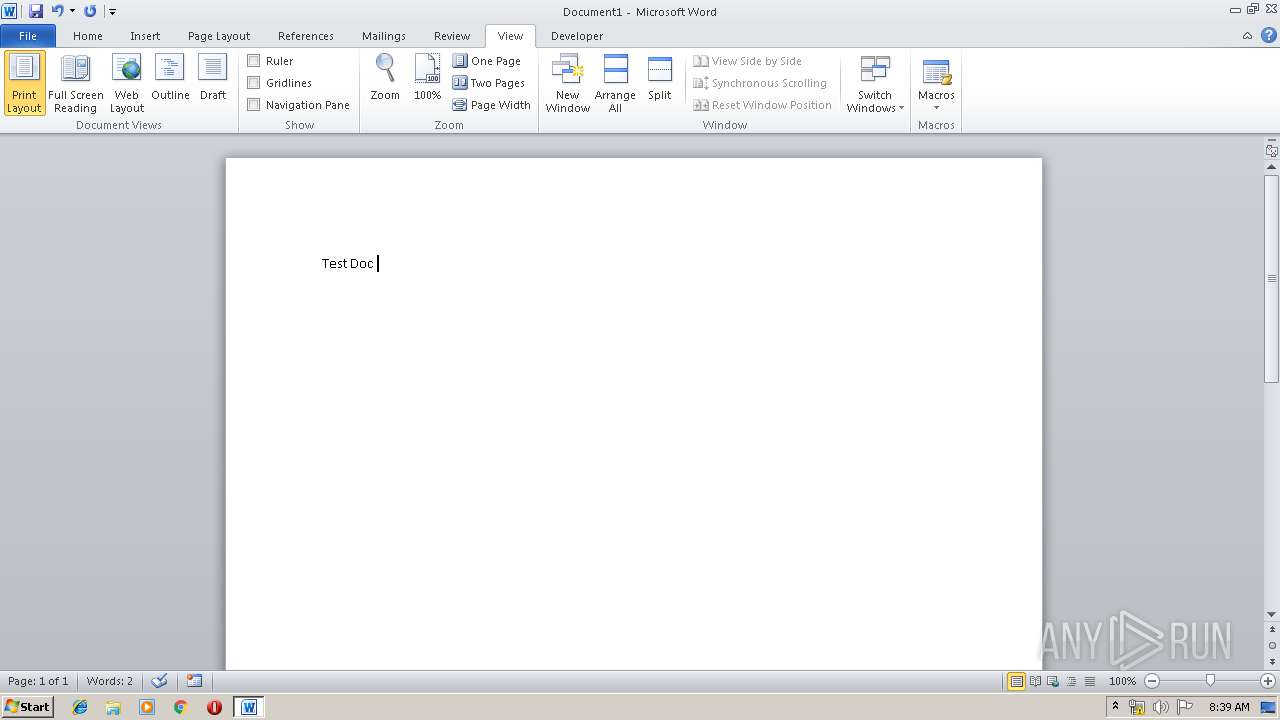Open the Zoom dialog magnifier button
The image size is (1280, 720).
click(385, 78)
